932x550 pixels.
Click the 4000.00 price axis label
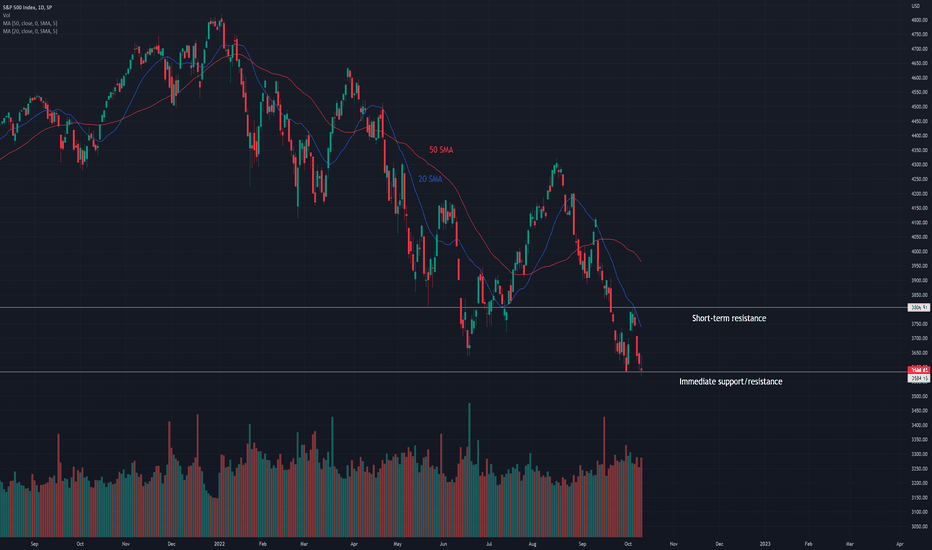(919, 252)
